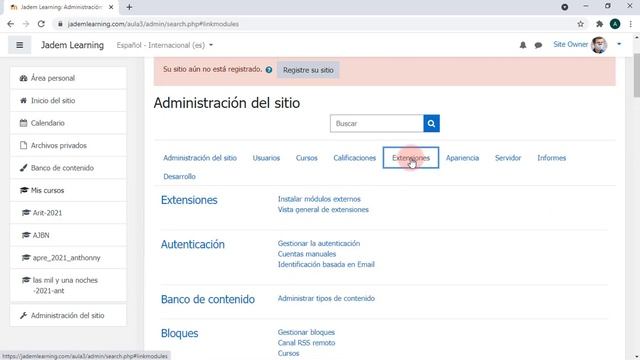Open the AJBN course
640x360 pixels.
pos(68,235)
